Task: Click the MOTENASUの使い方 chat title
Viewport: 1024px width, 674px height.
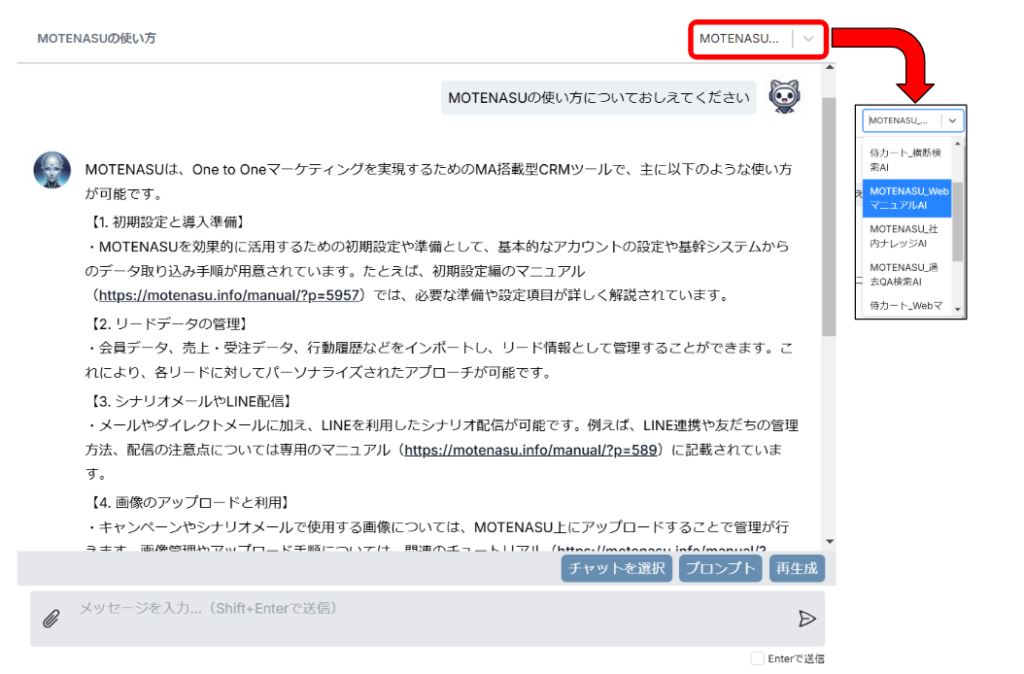Action: [97, 39]
